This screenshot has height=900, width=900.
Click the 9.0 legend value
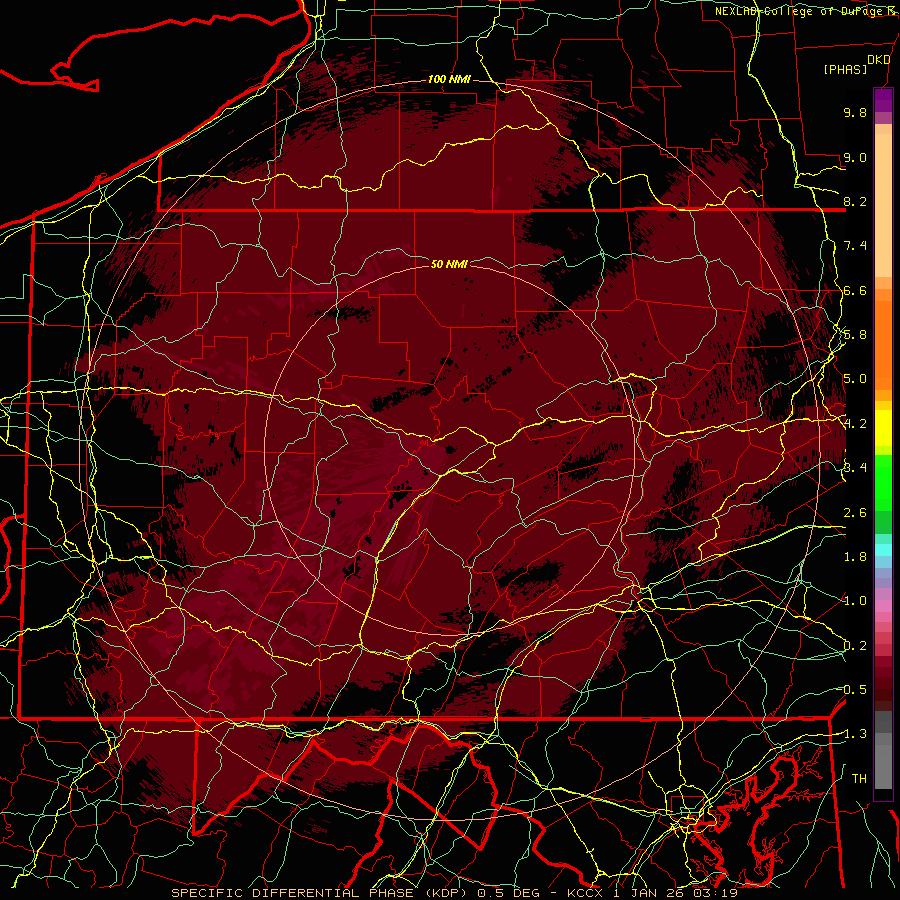[x=855, y=157]
